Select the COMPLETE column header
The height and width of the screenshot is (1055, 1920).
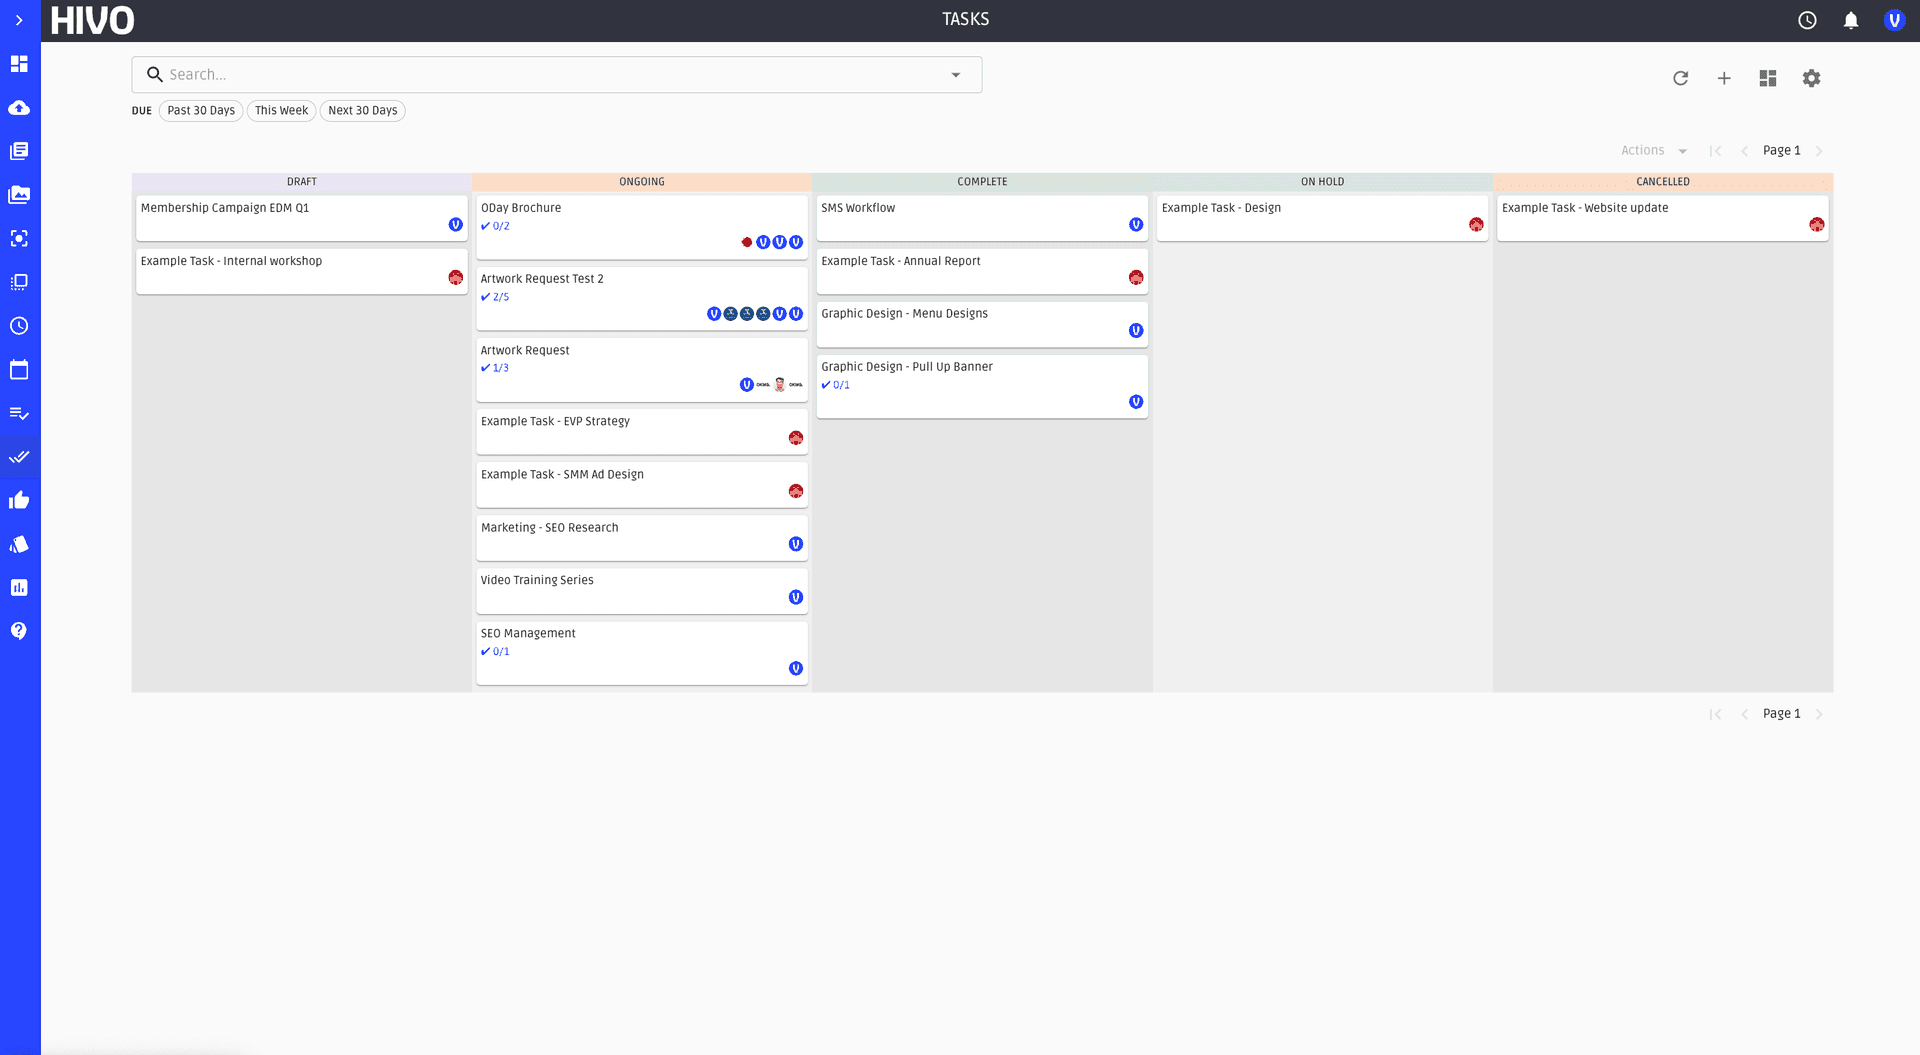click(982, 182)
